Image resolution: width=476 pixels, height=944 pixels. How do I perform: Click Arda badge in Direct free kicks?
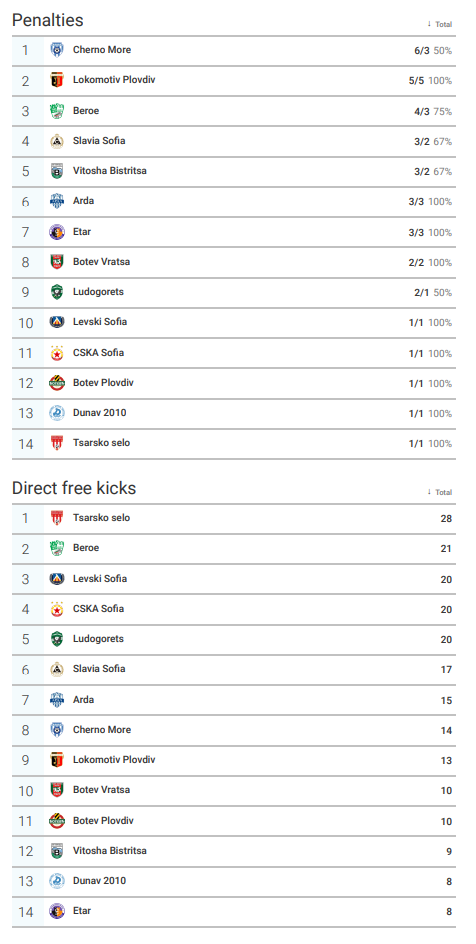coord(57,700)
